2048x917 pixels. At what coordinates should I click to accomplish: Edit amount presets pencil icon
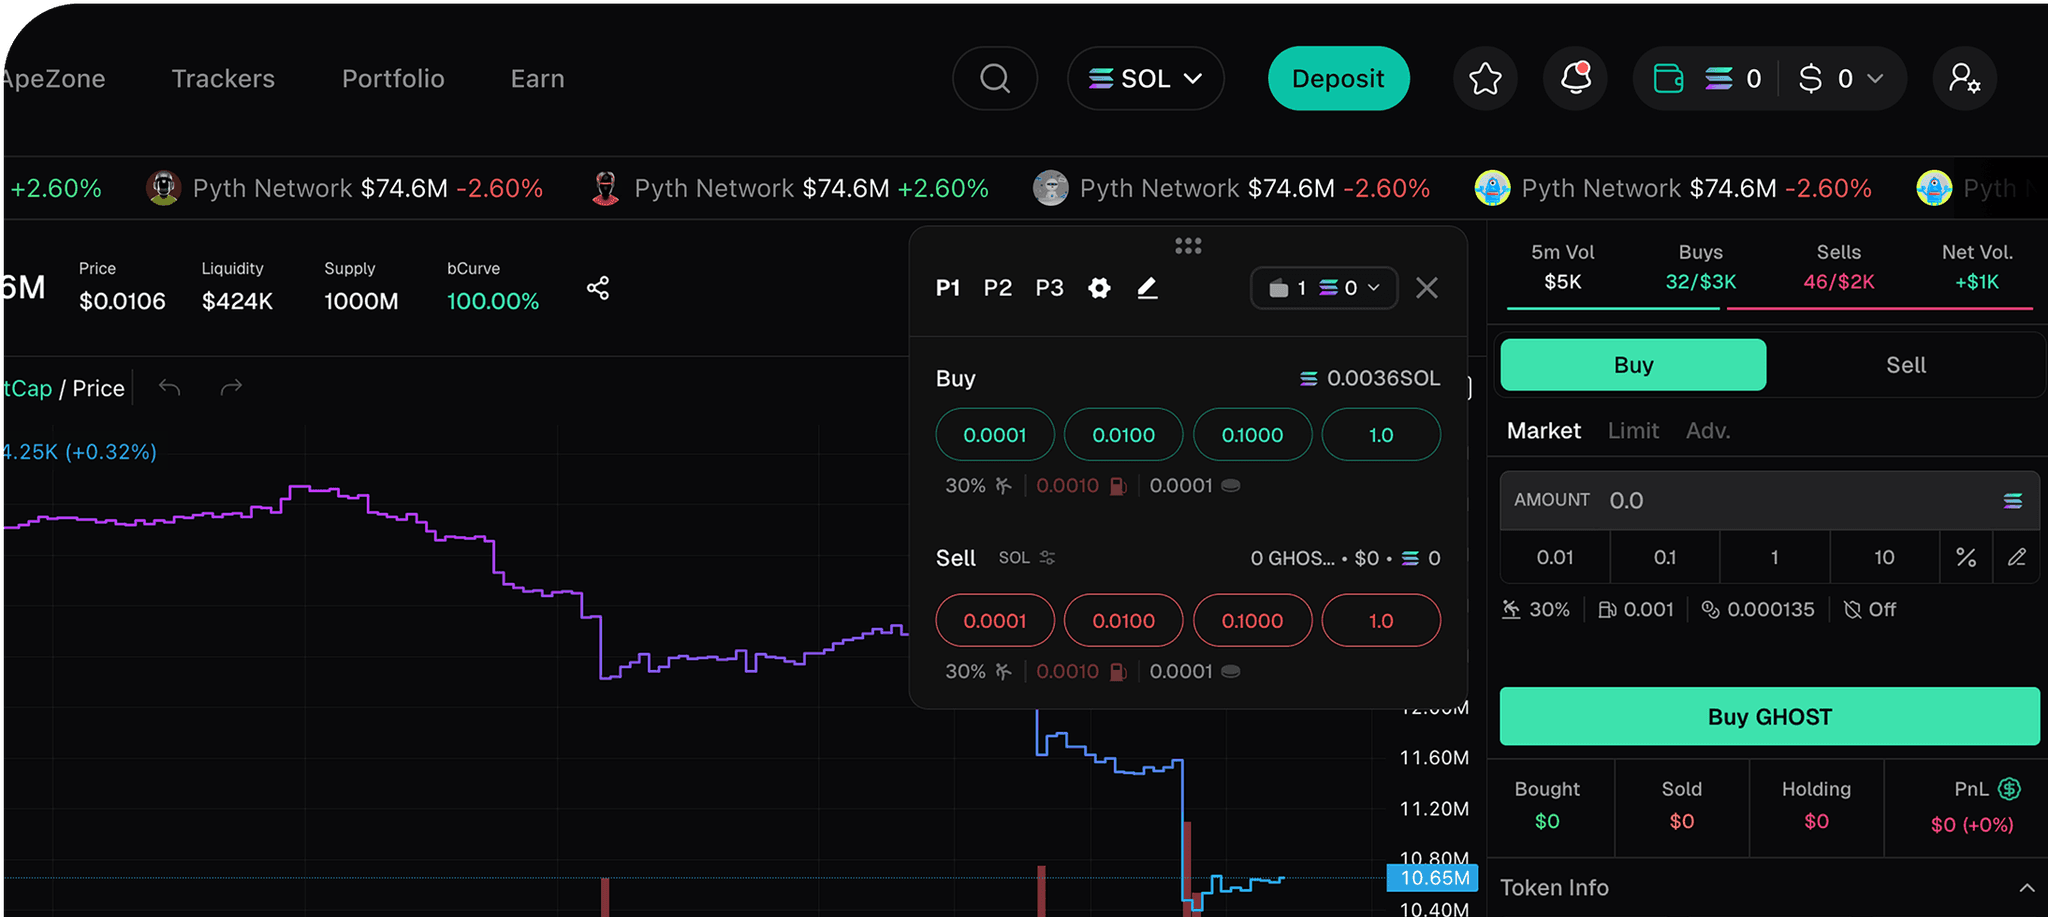coord(2017,557)
